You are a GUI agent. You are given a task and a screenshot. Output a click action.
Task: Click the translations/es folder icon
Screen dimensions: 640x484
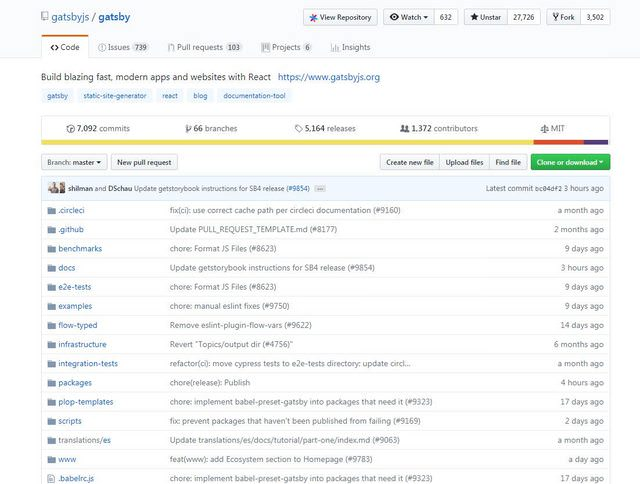pos(51,441)
